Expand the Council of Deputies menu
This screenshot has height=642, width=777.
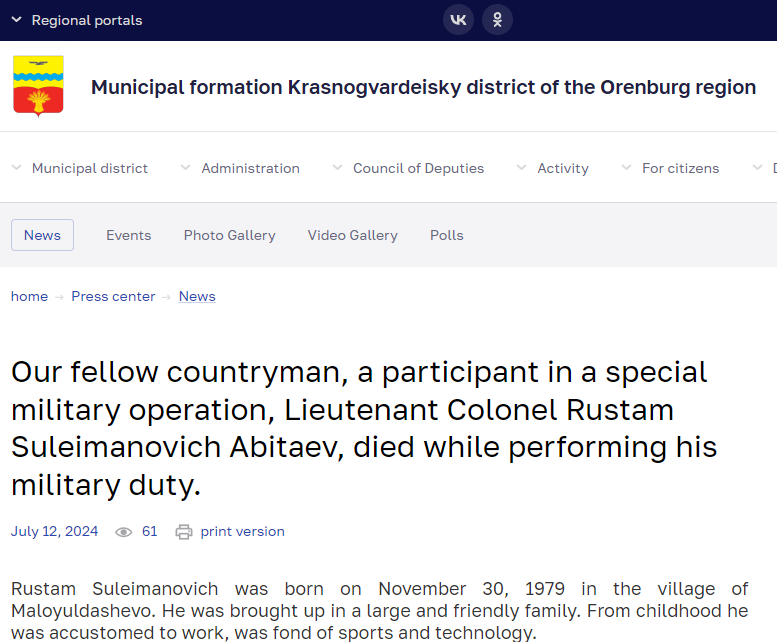(408, 168)
